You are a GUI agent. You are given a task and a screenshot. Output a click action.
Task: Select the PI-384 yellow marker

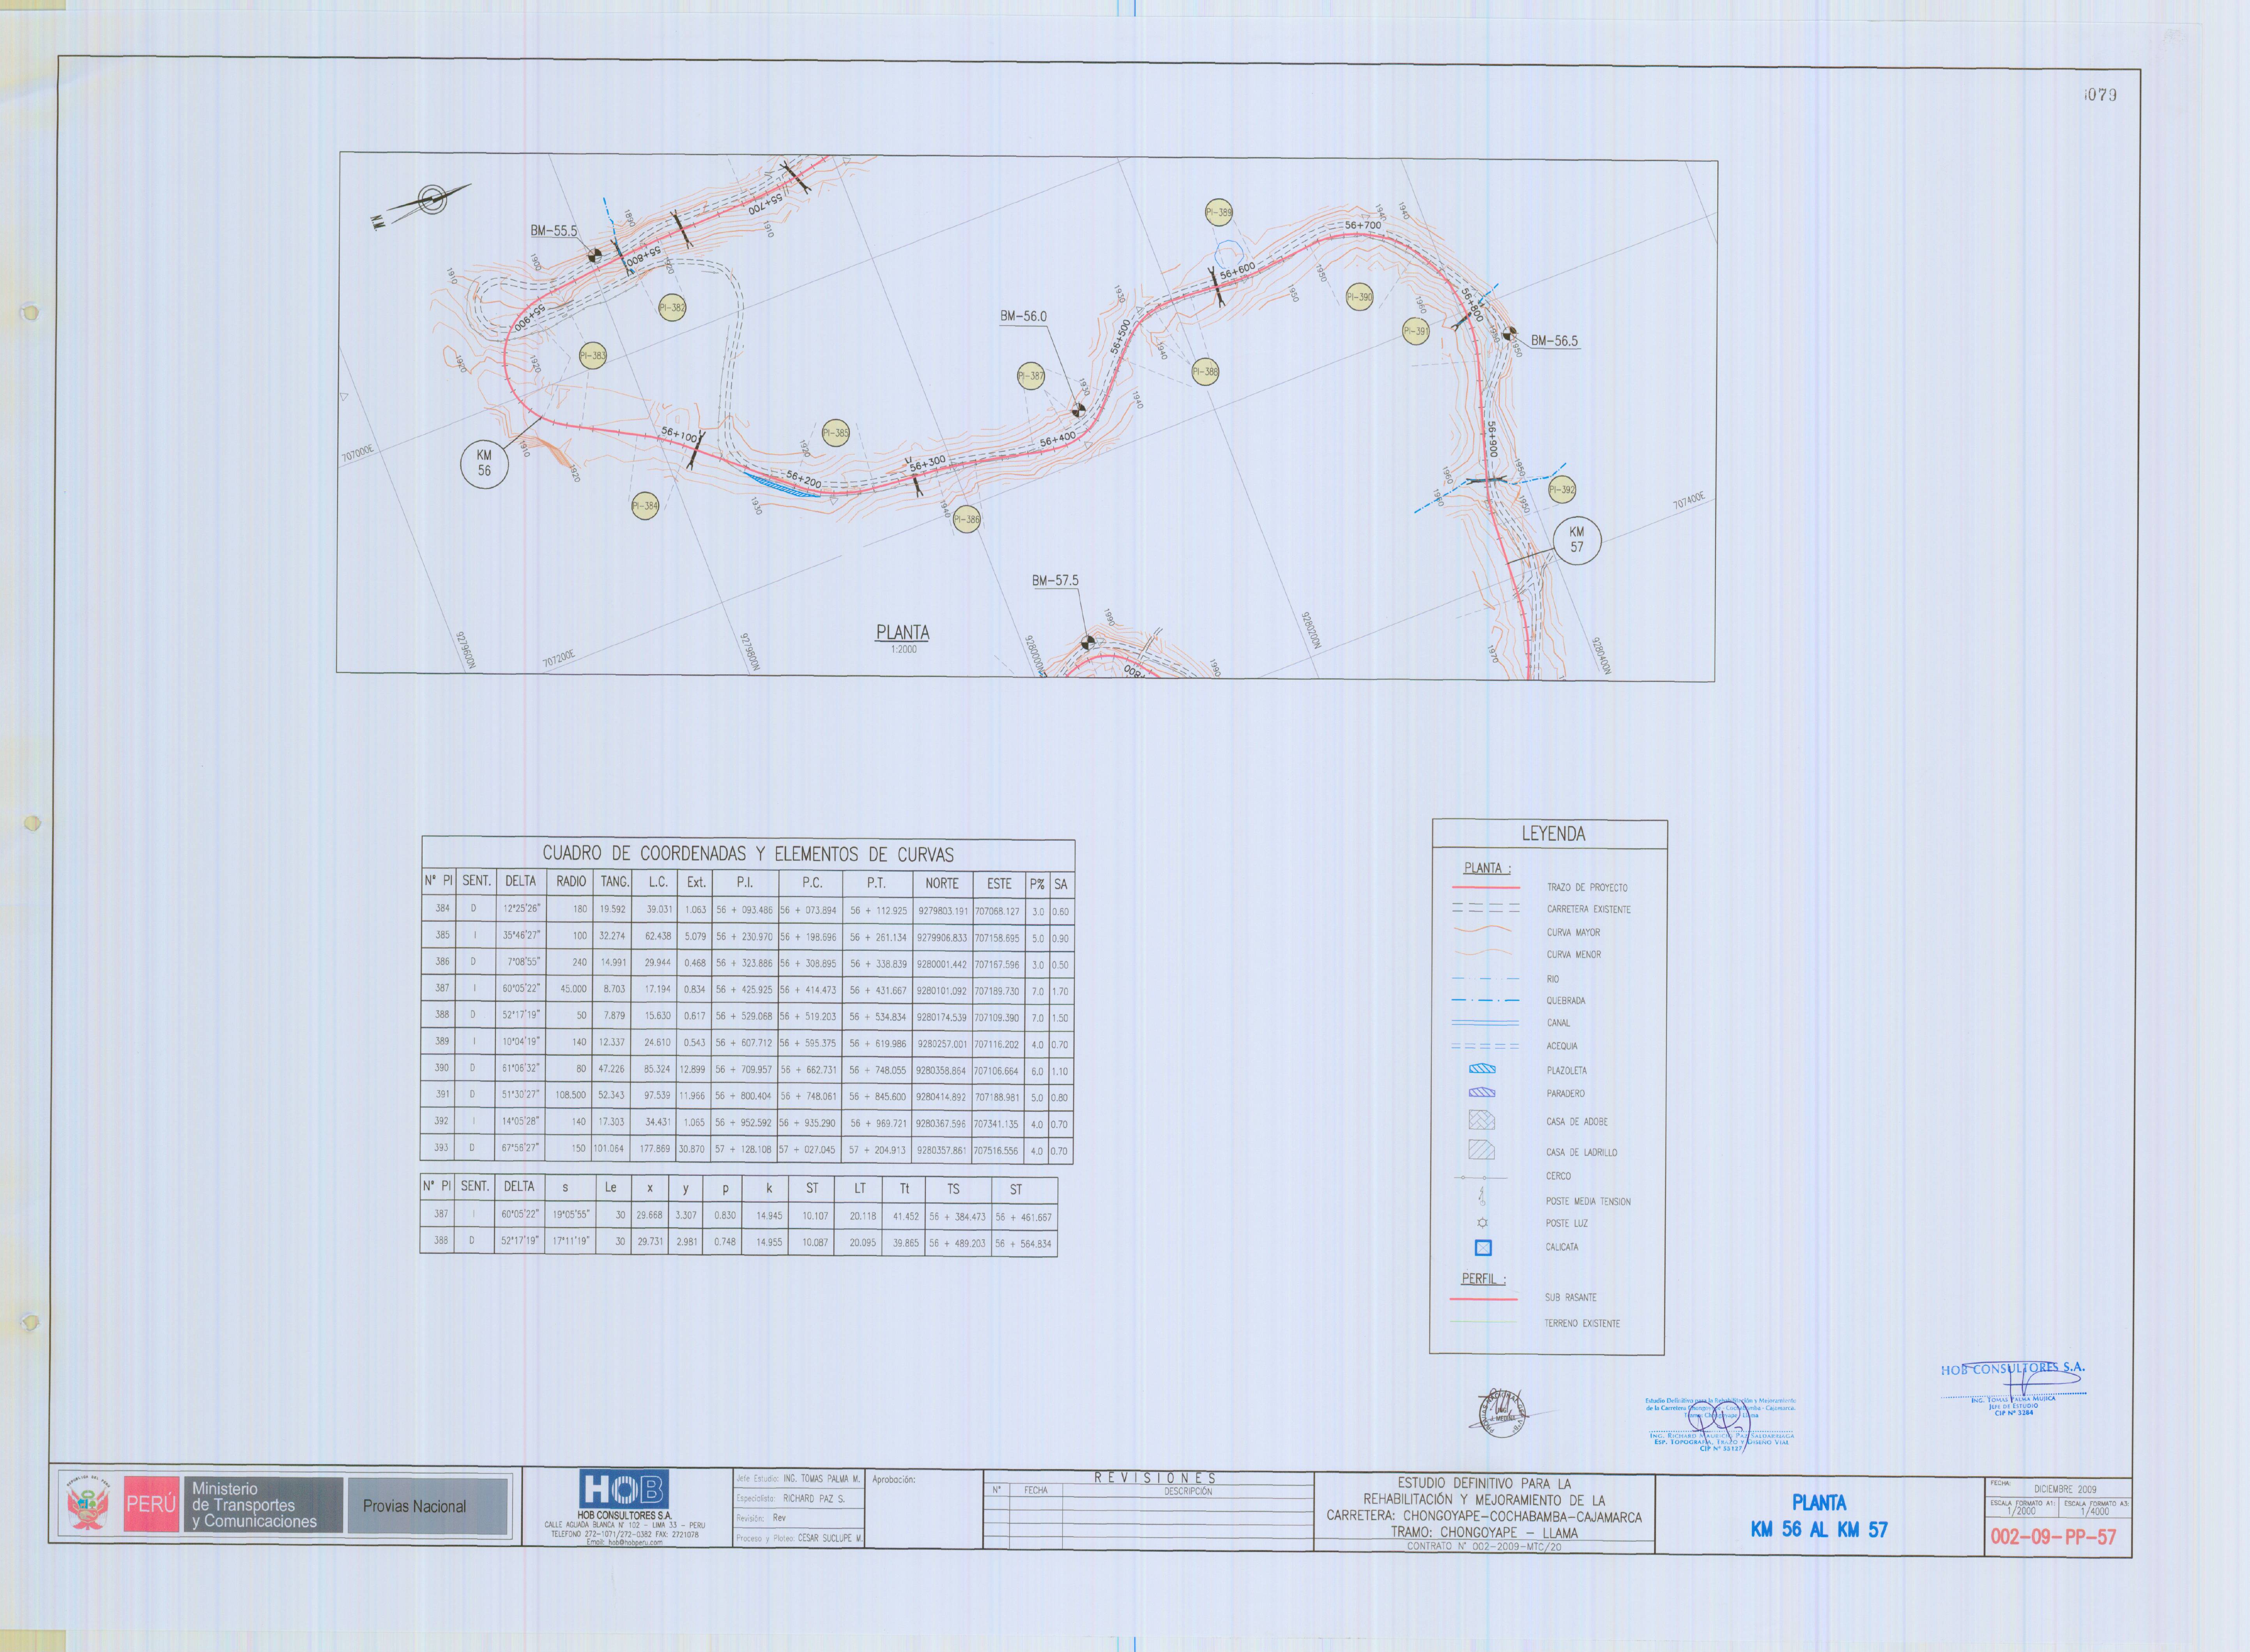(645, 506)
